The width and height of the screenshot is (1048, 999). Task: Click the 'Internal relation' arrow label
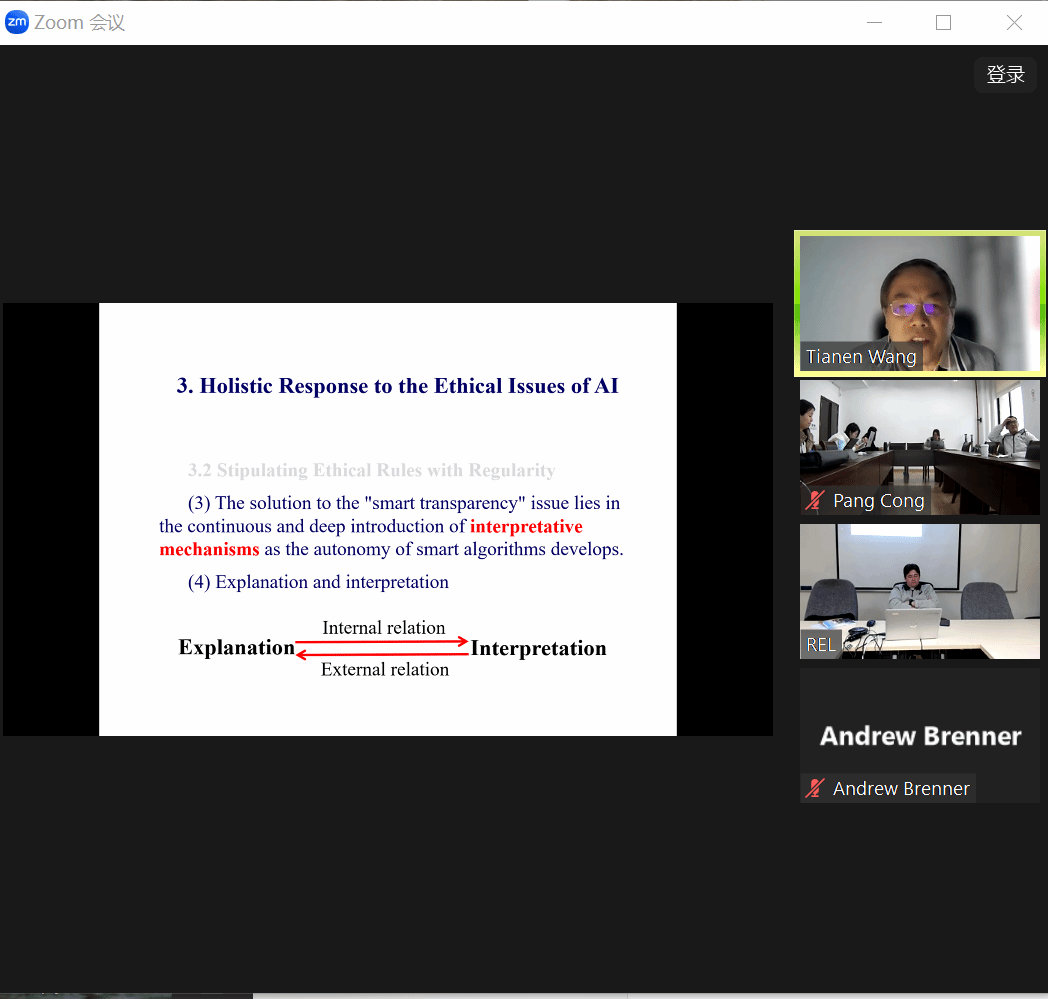pyautogui.click(x=383, y=628)
